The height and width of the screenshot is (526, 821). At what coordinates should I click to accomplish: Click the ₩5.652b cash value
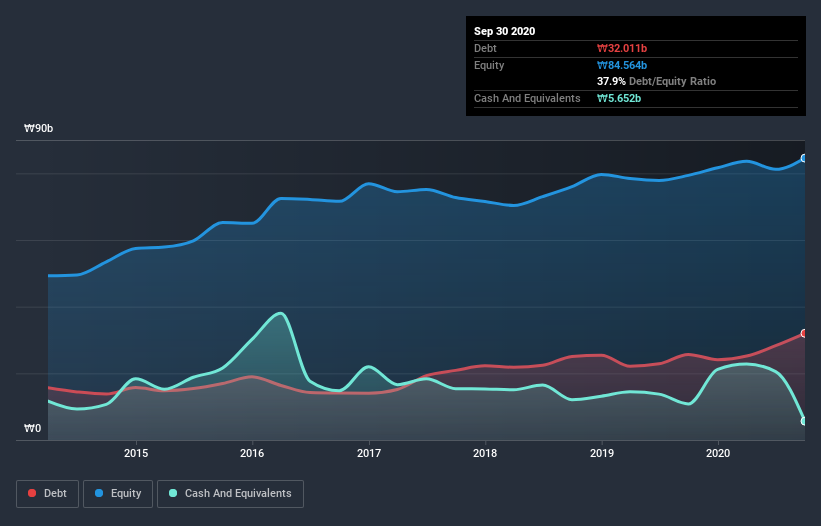coord(619,98)
